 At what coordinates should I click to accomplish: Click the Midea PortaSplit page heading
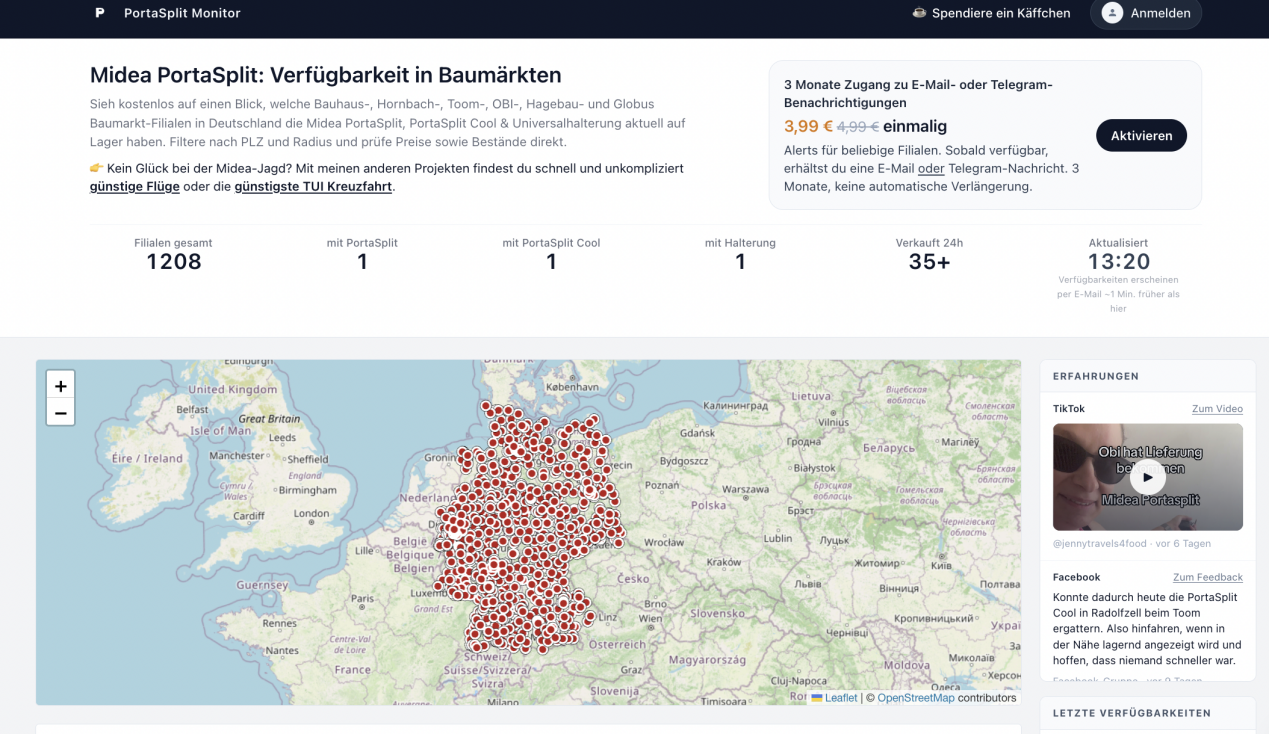pyautogui.click(x=326, y=75)
